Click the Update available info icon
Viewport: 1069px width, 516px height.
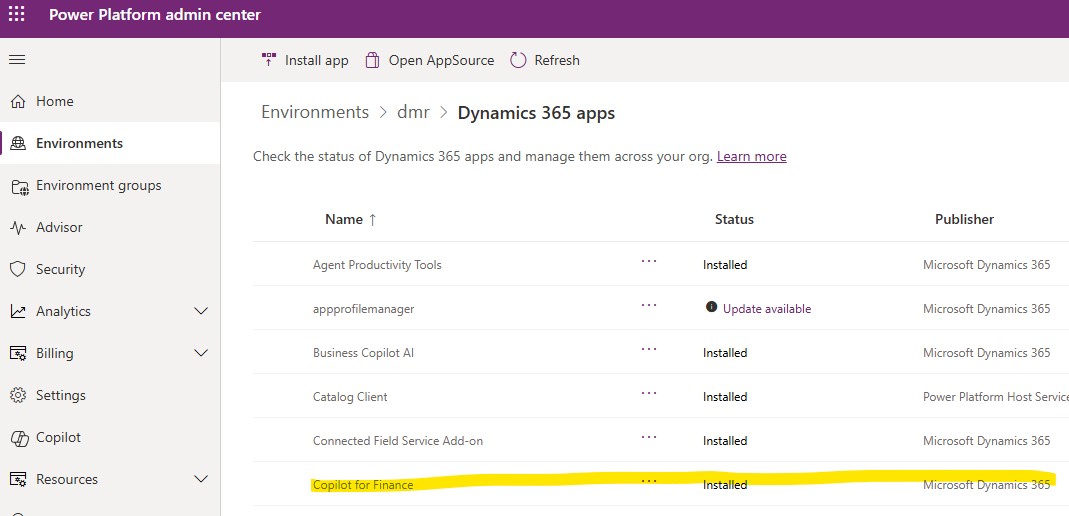point(711,307)
